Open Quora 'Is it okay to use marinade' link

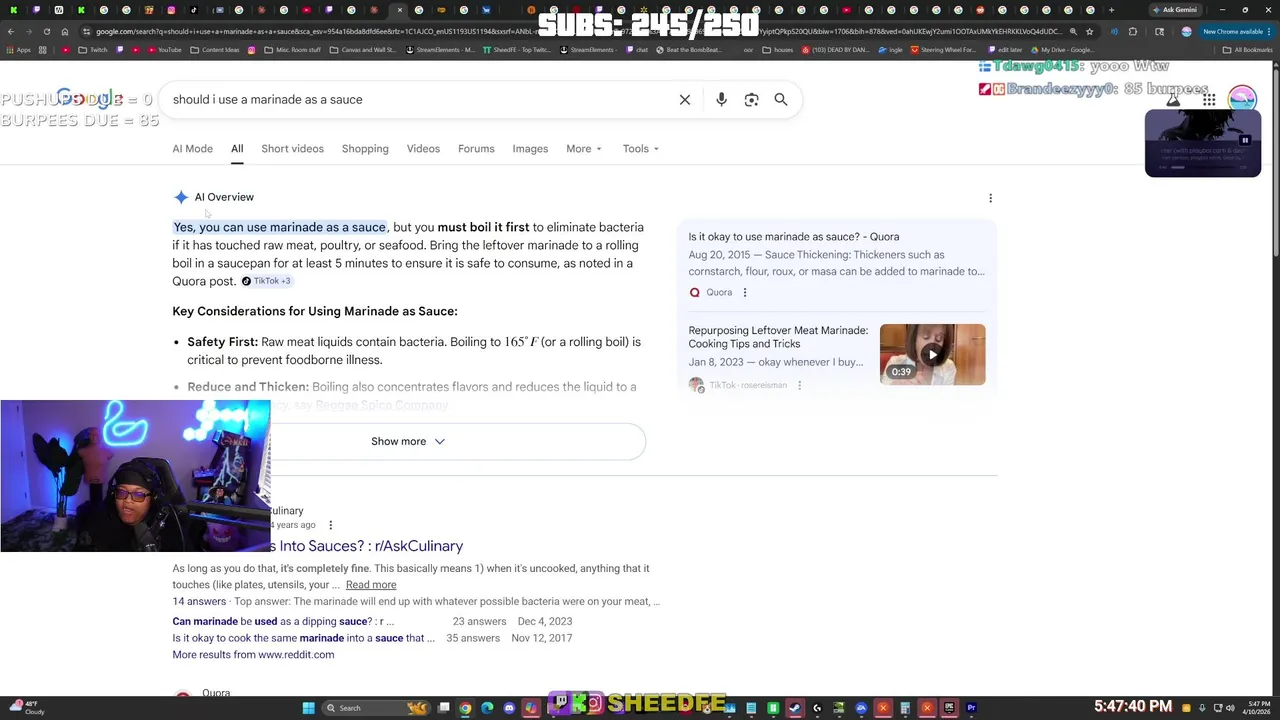click(793, 237)
